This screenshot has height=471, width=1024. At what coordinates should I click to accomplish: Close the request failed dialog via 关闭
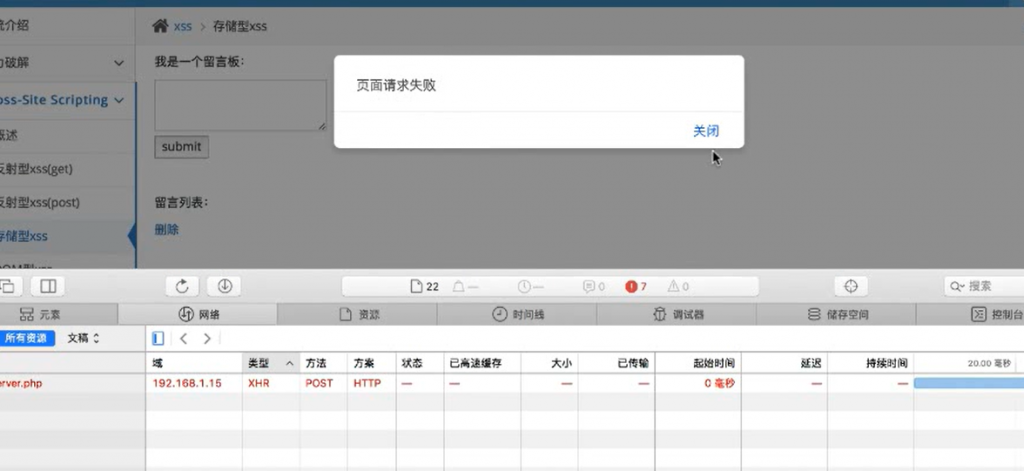(706, 131)
